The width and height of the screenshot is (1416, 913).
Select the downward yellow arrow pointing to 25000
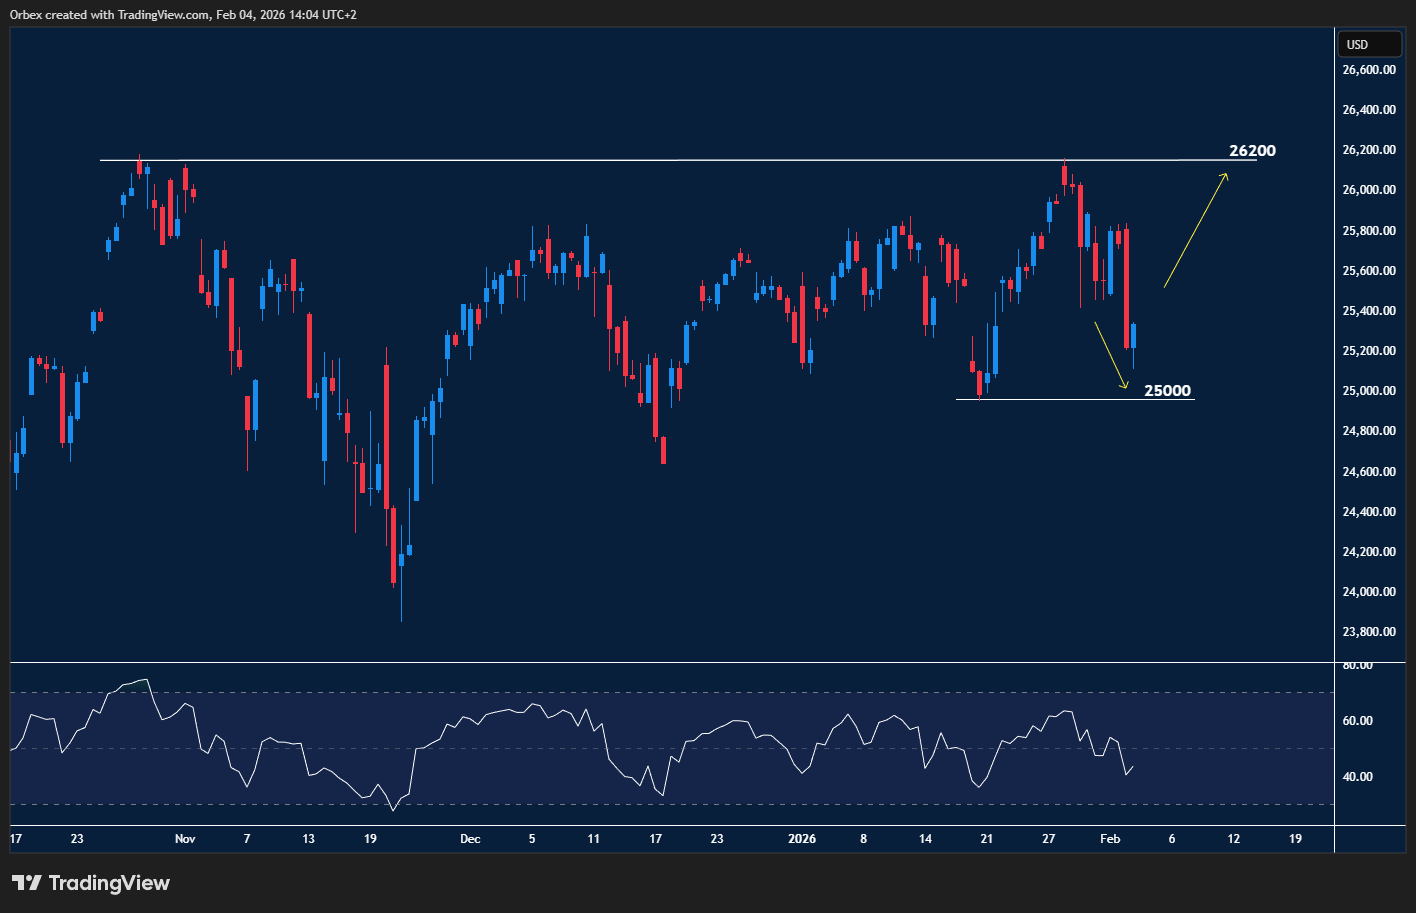pyautogui.click(x=1111, y=355)
